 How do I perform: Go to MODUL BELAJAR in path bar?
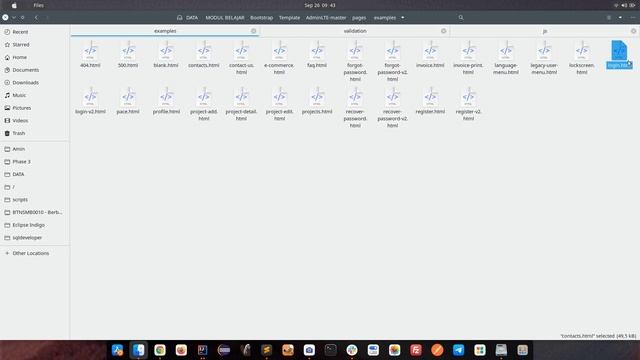click(x=224, y=18)
